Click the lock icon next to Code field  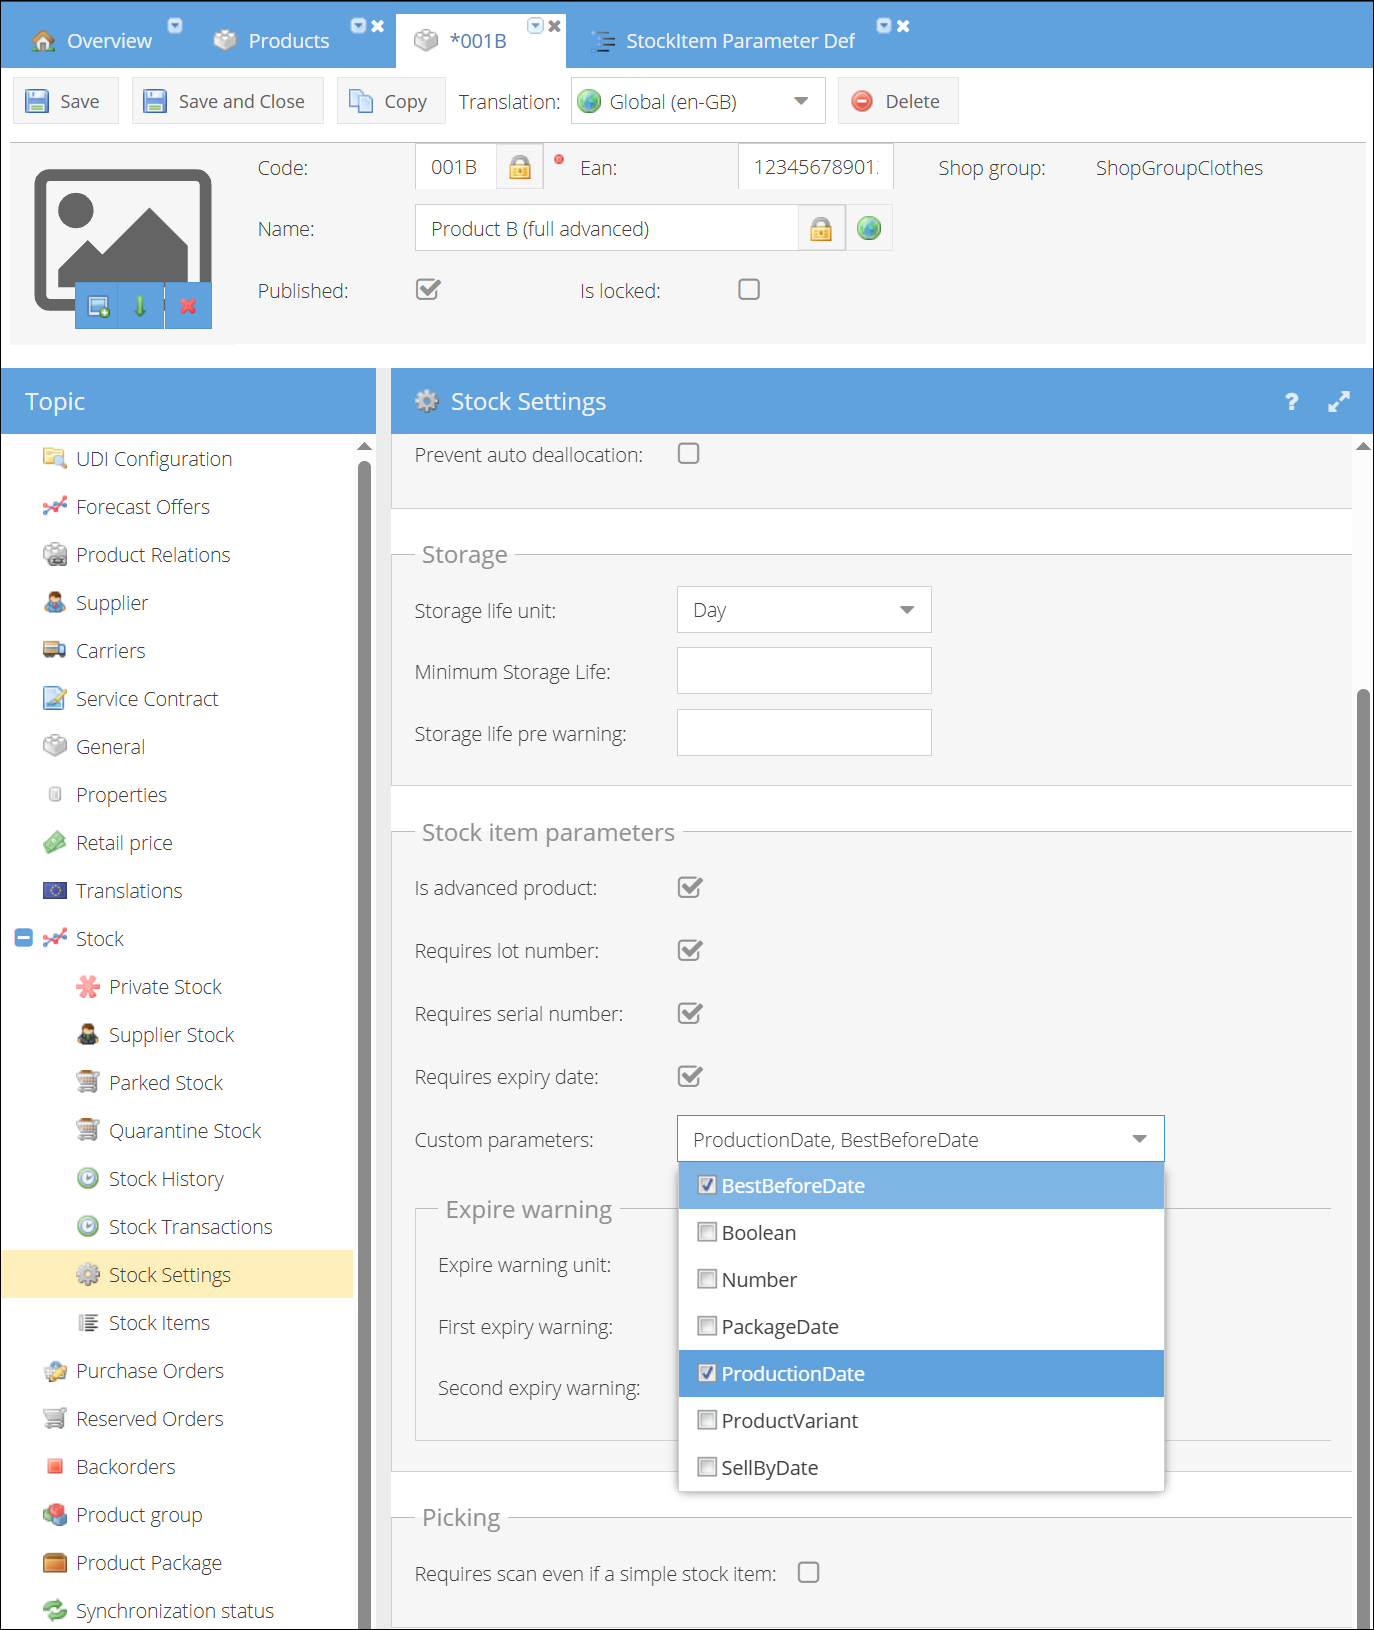[x=519, y=167]
